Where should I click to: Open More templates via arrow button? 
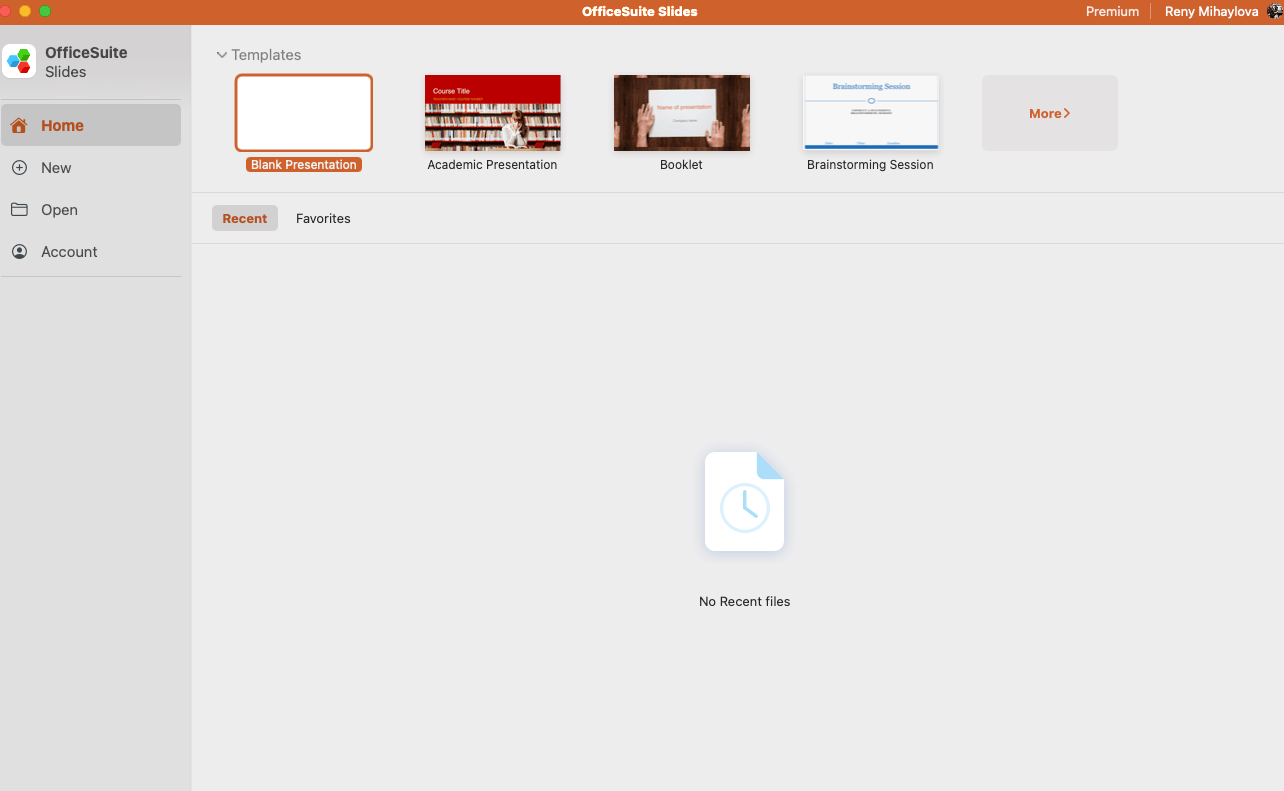coord(1049,113)
